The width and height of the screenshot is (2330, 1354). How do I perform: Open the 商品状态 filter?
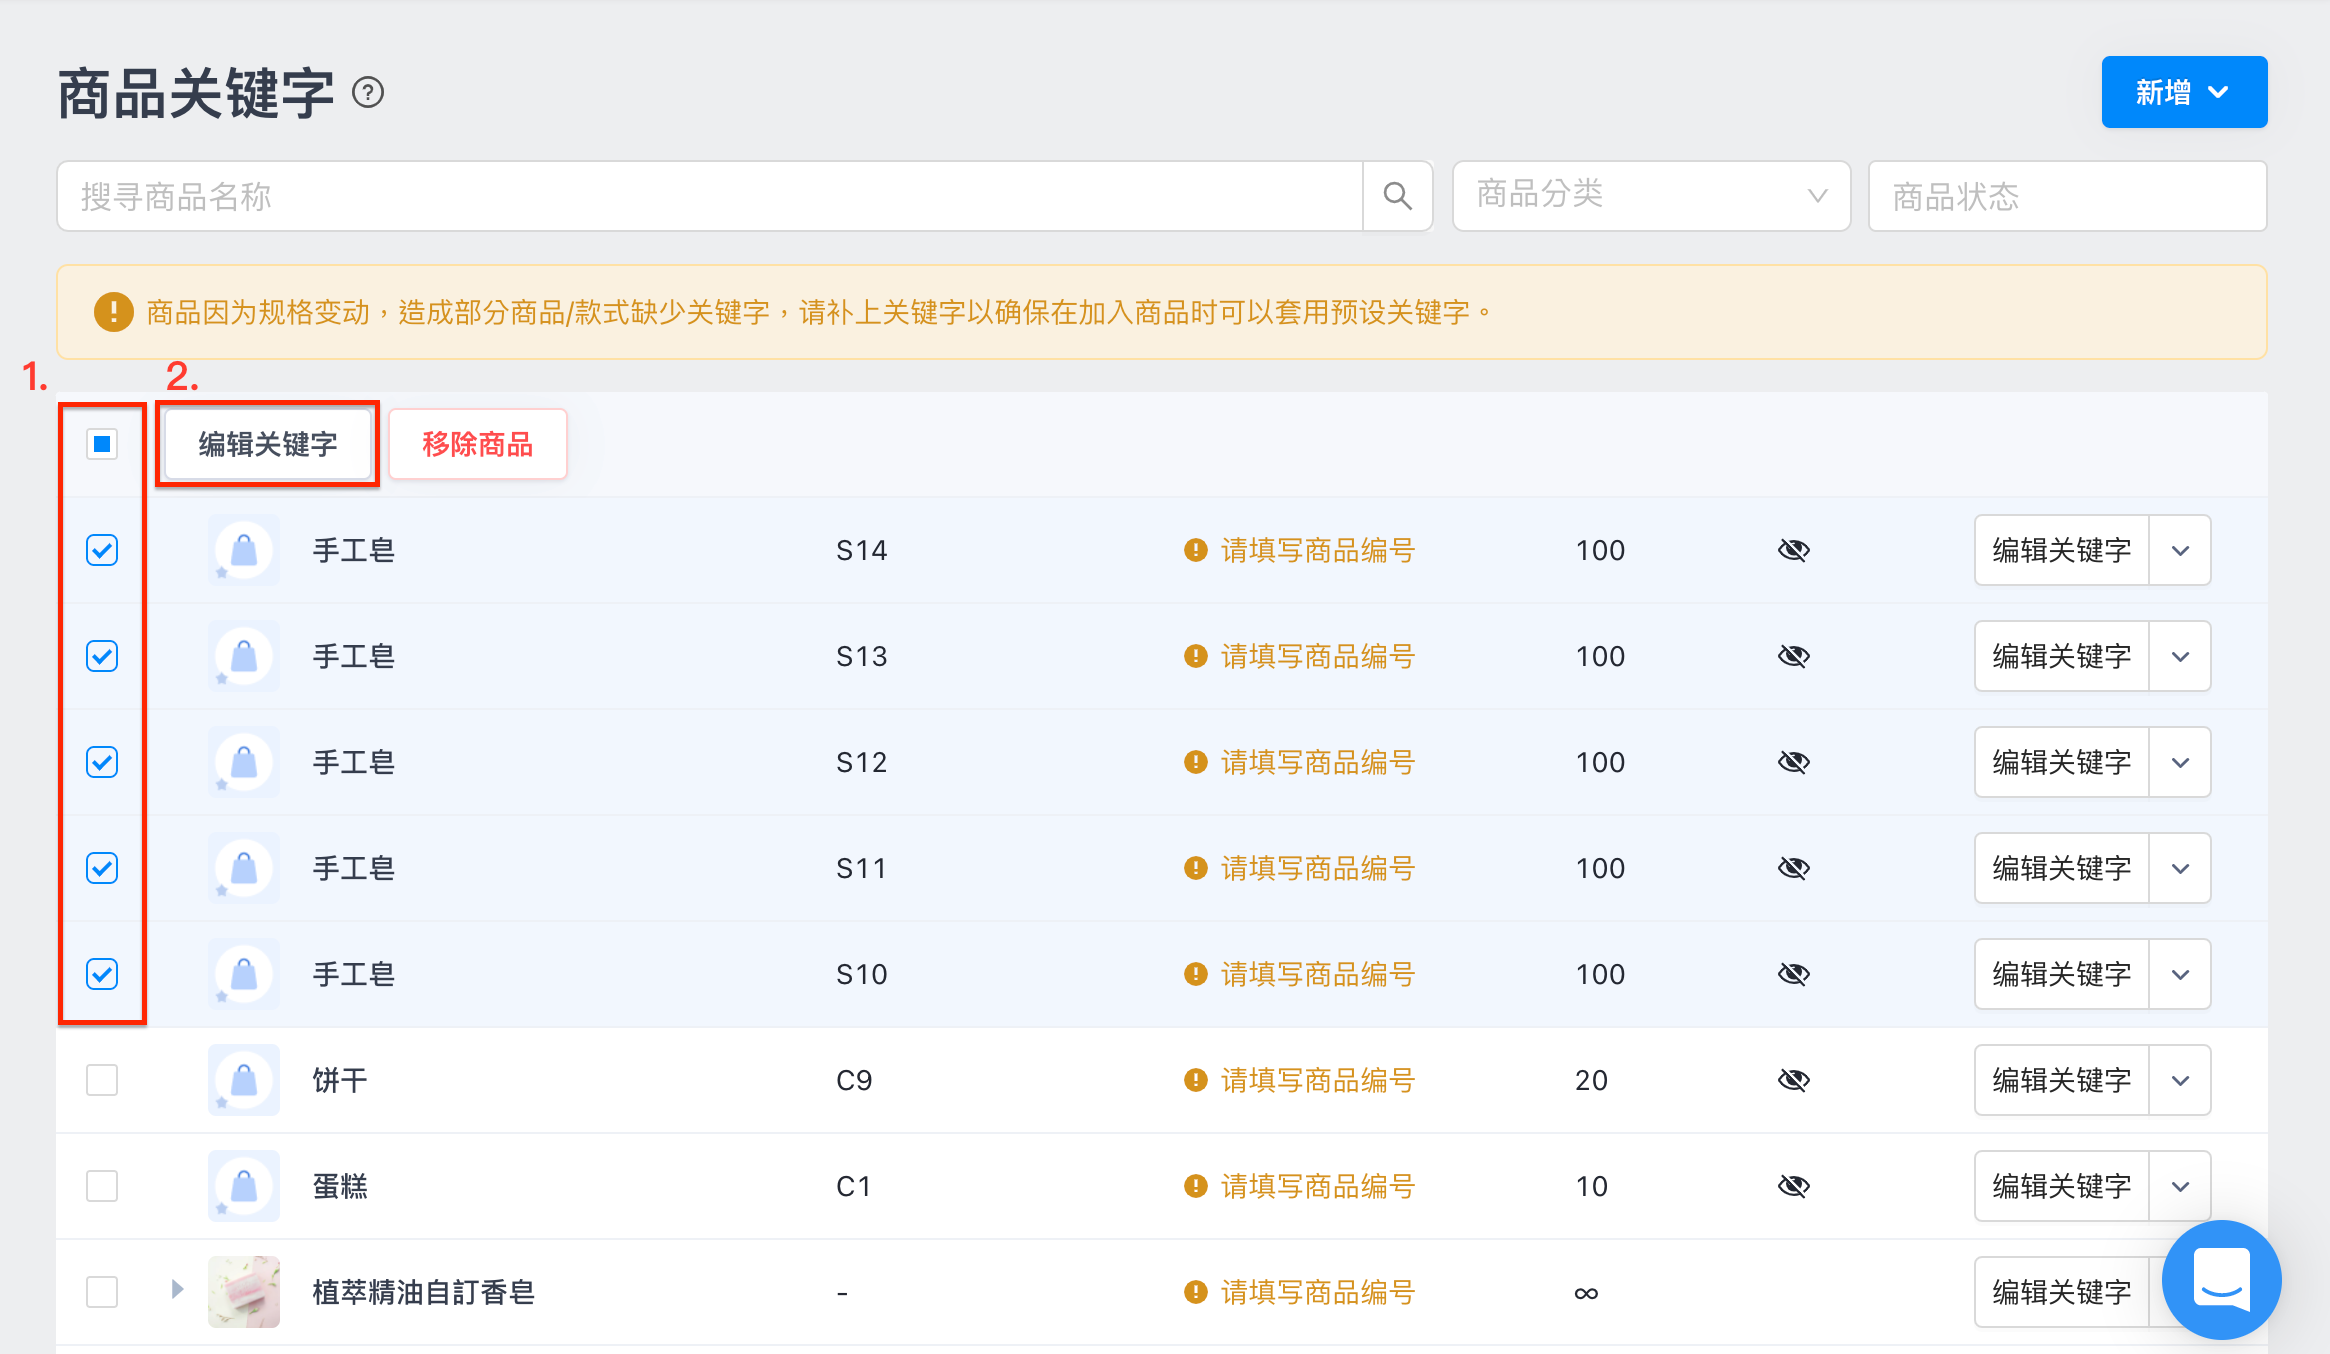point(2067,196)
